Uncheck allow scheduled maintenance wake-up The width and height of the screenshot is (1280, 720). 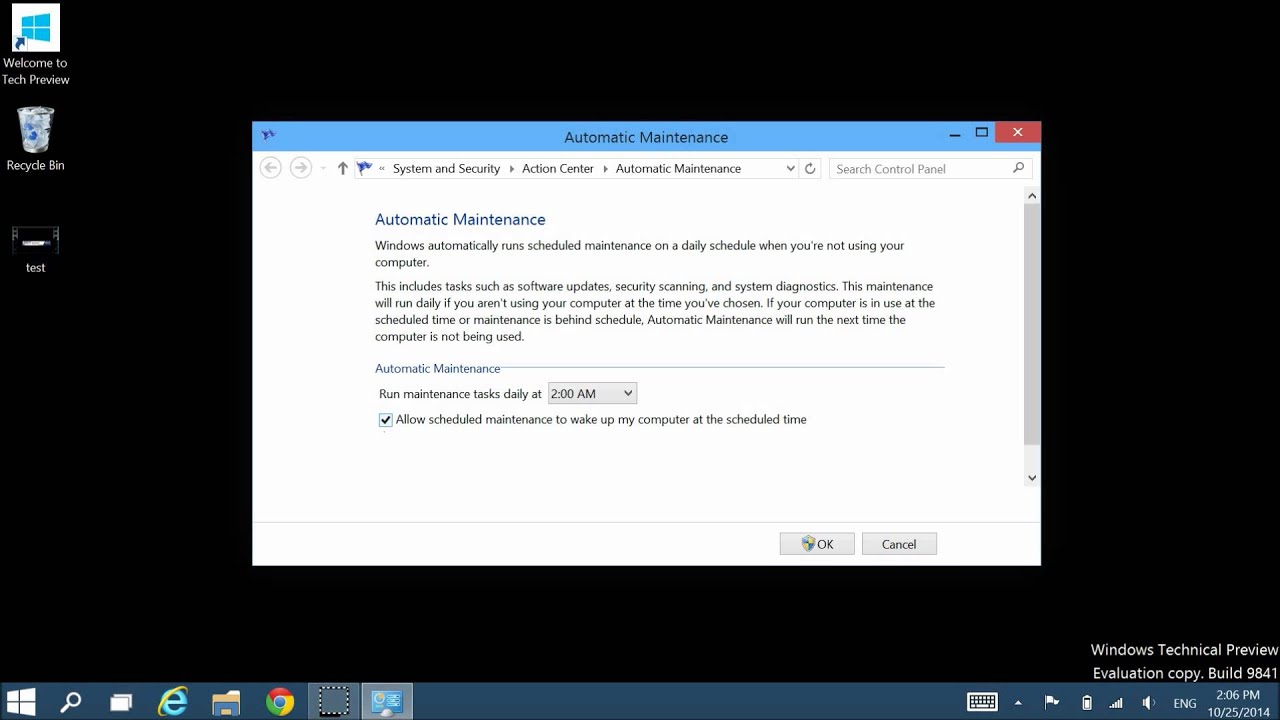click(x=386, y=420)
